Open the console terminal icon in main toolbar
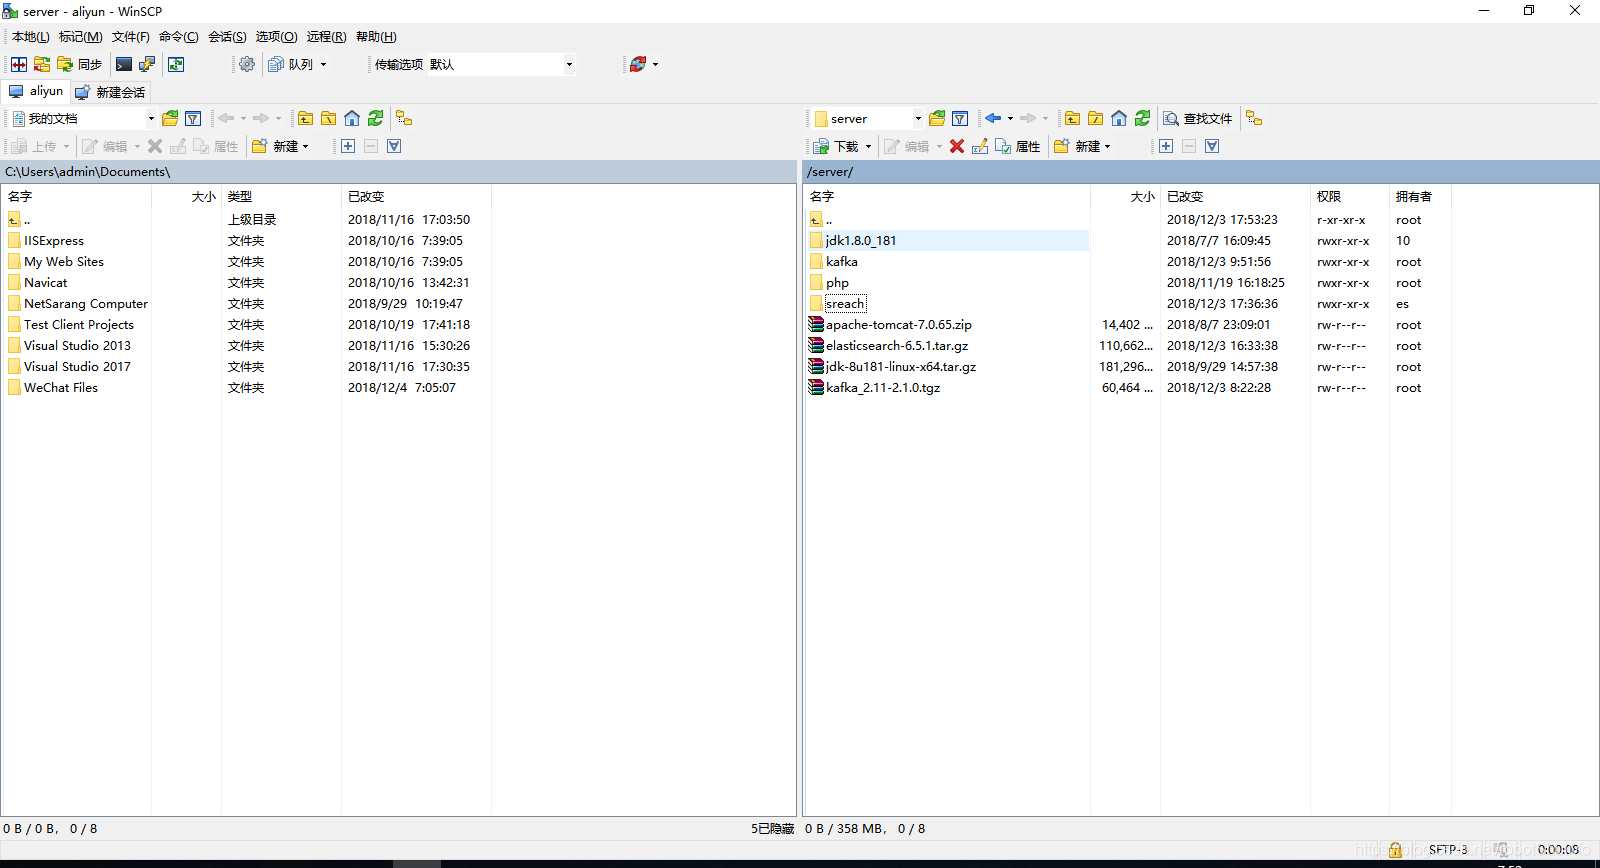Viewport: 1600px width, 868px height. pos(124,64)
